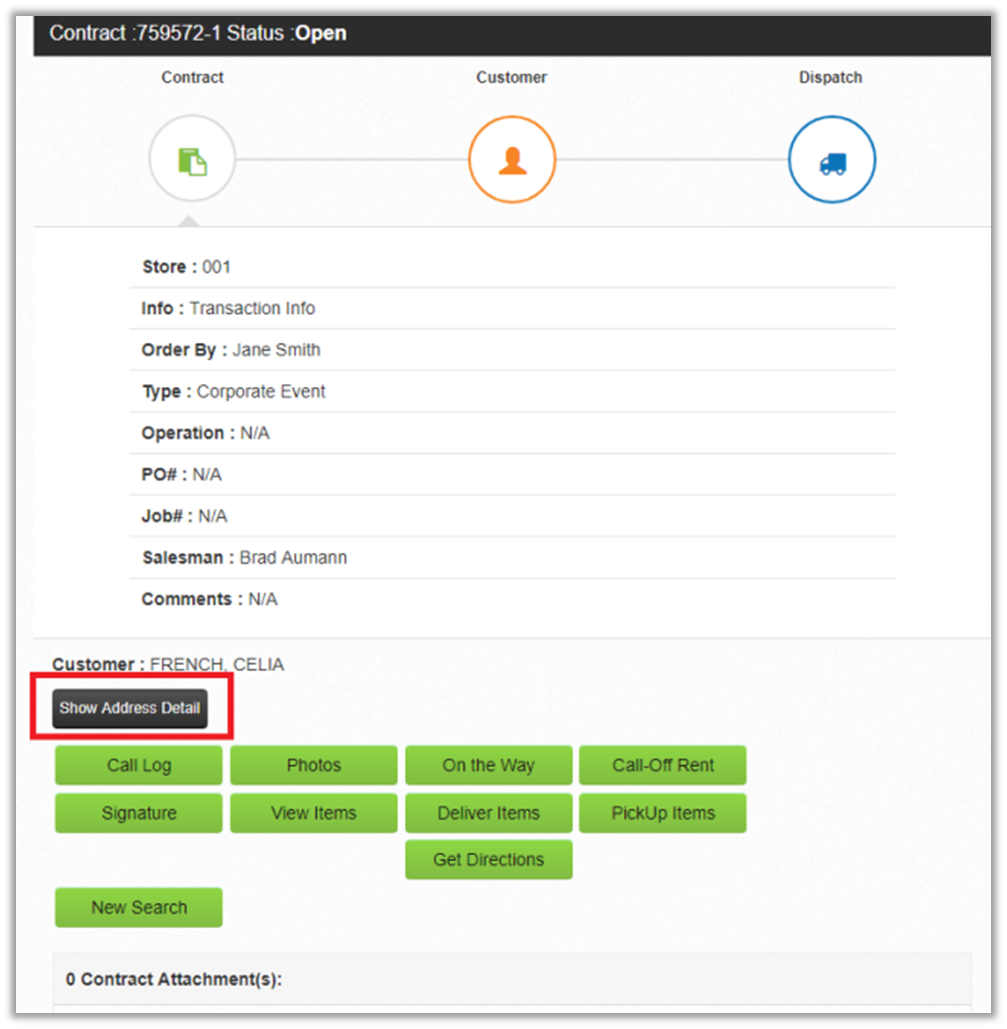Viewport: 1007px width, 1029px height.
Task: Open the Call Log
Action: pyautogui.click(x=139, y=766)
